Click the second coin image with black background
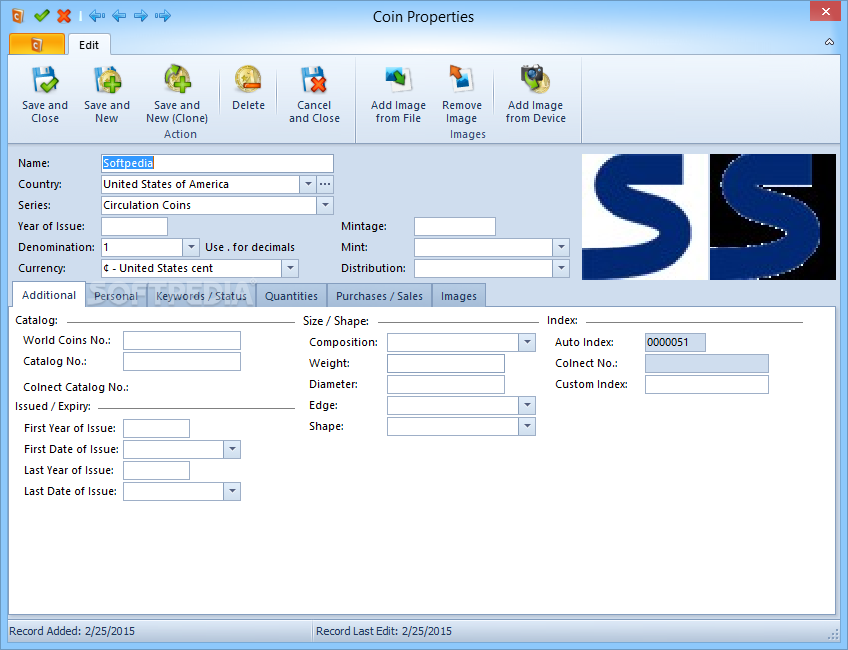This screenshot has width=848, height=650. click(x=773, y=217)
